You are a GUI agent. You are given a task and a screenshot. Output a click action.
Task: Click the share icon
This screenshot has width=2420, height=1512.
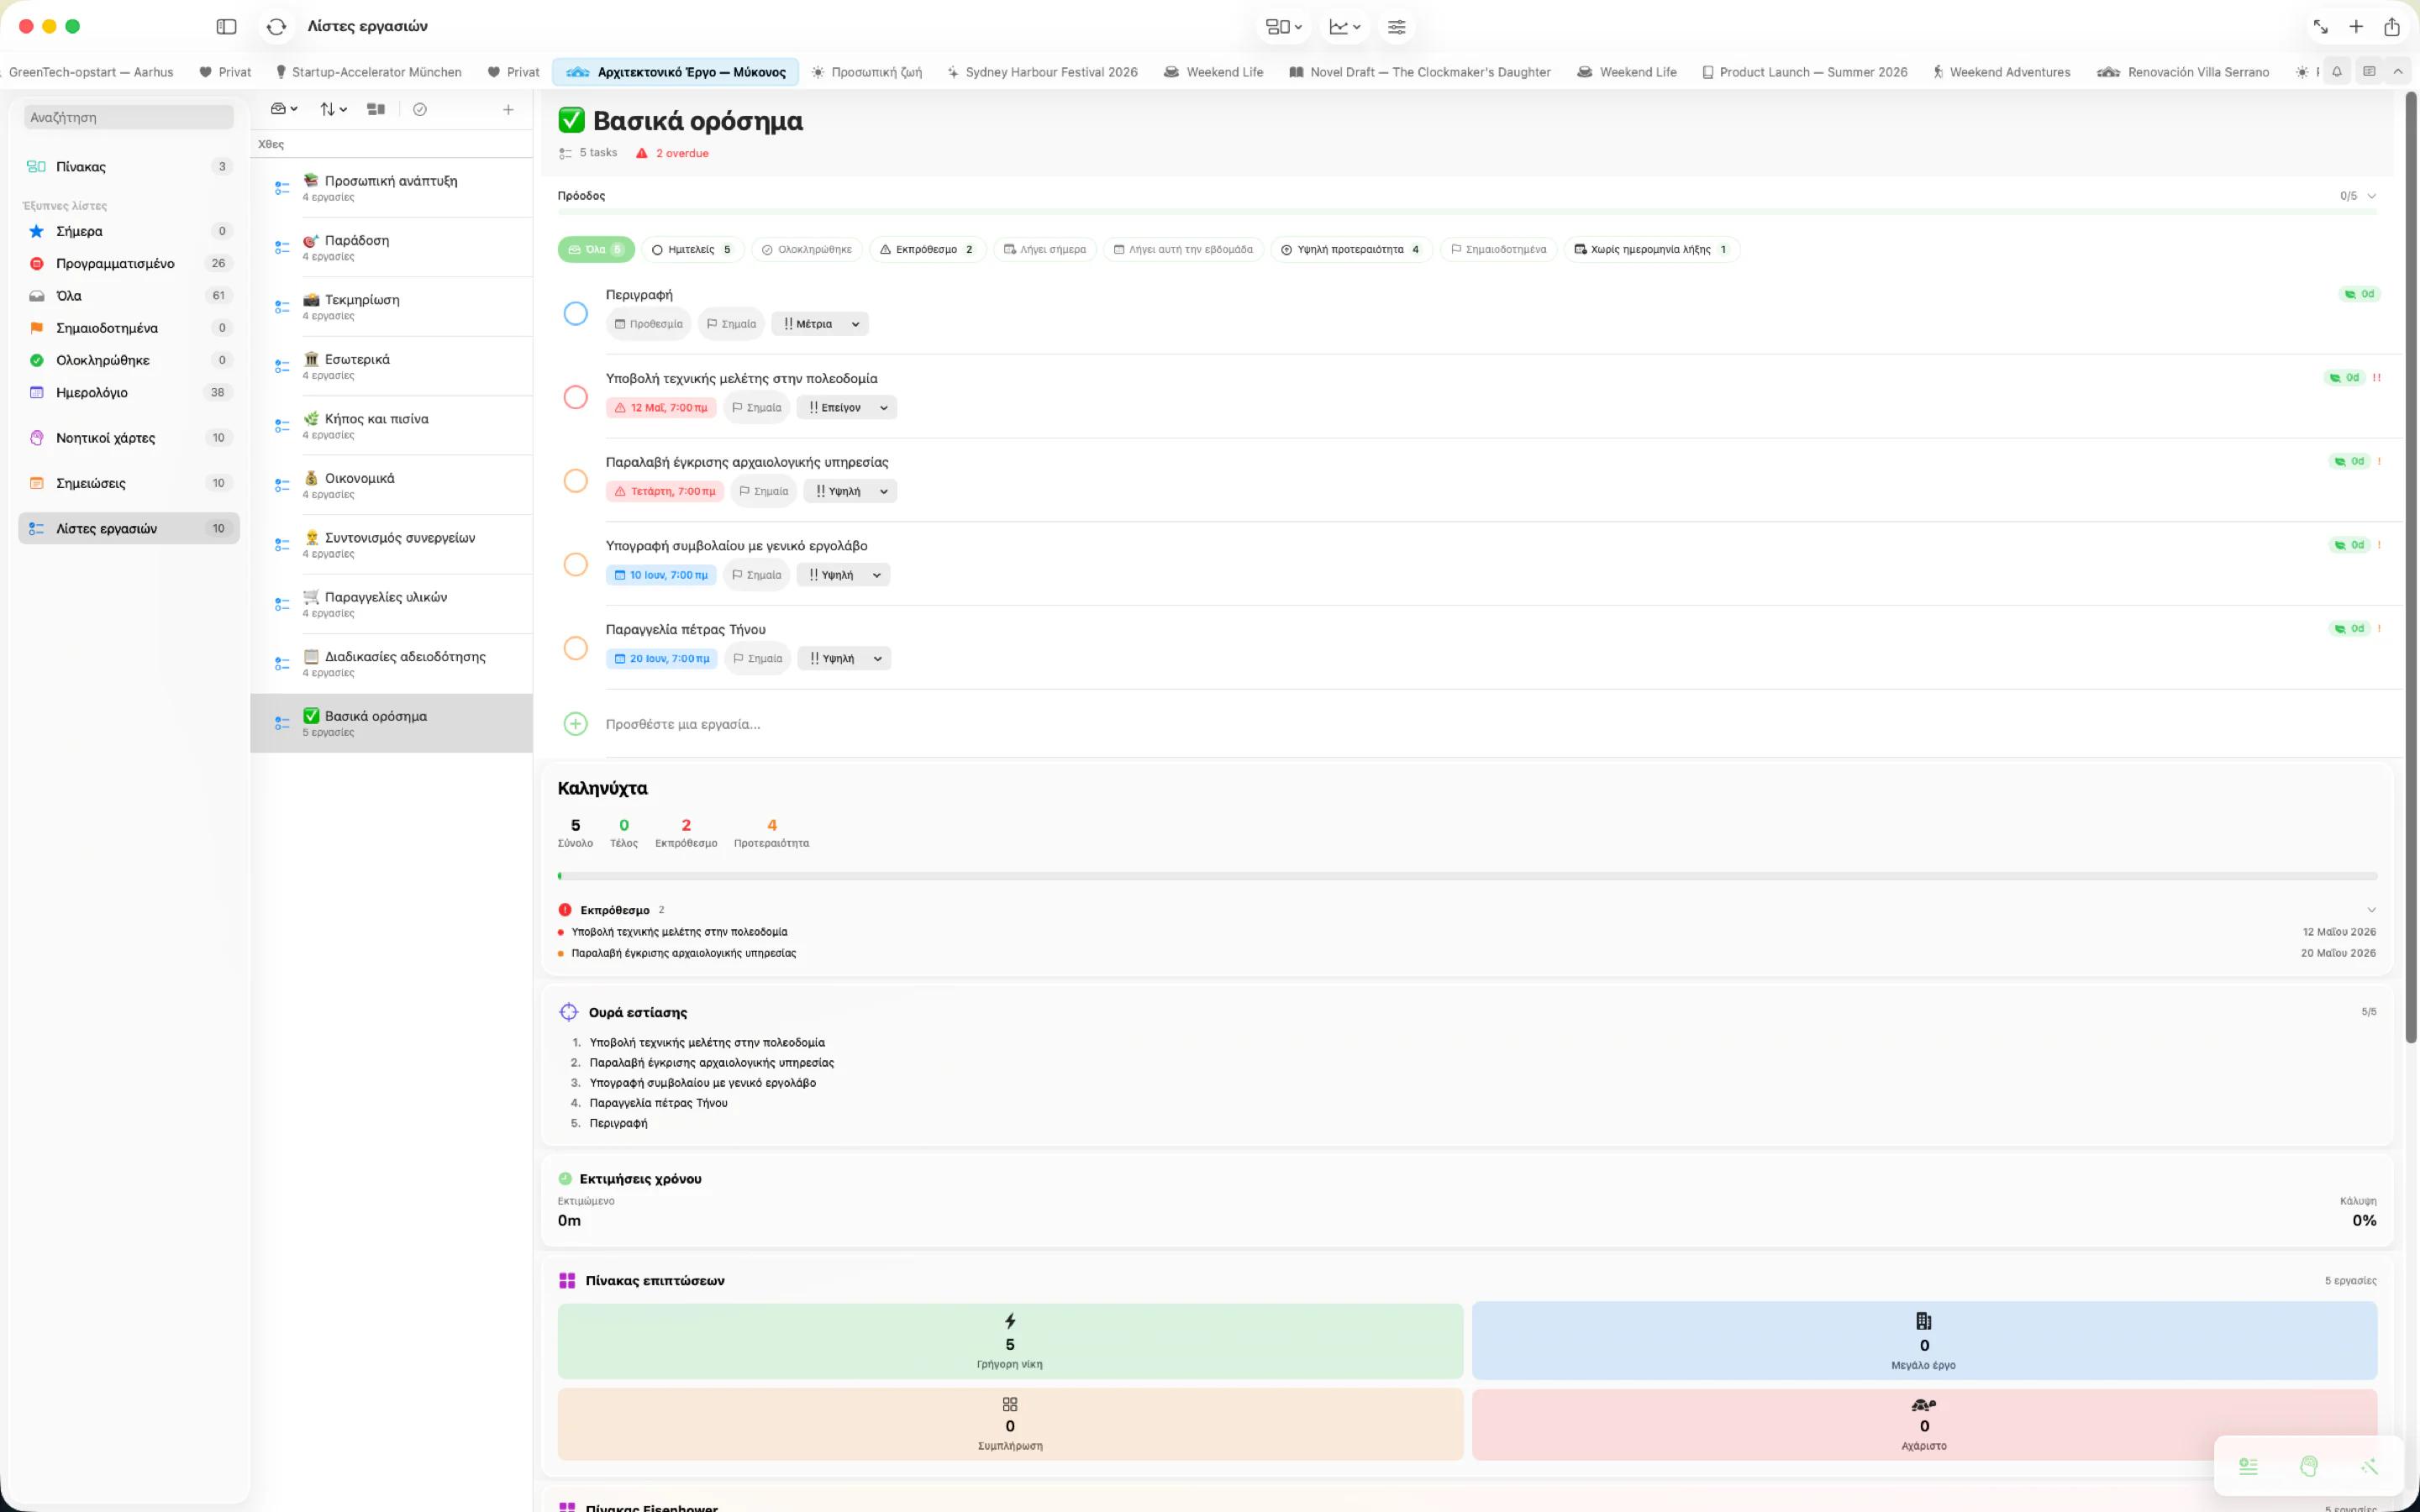click(x=2391, y=27)
